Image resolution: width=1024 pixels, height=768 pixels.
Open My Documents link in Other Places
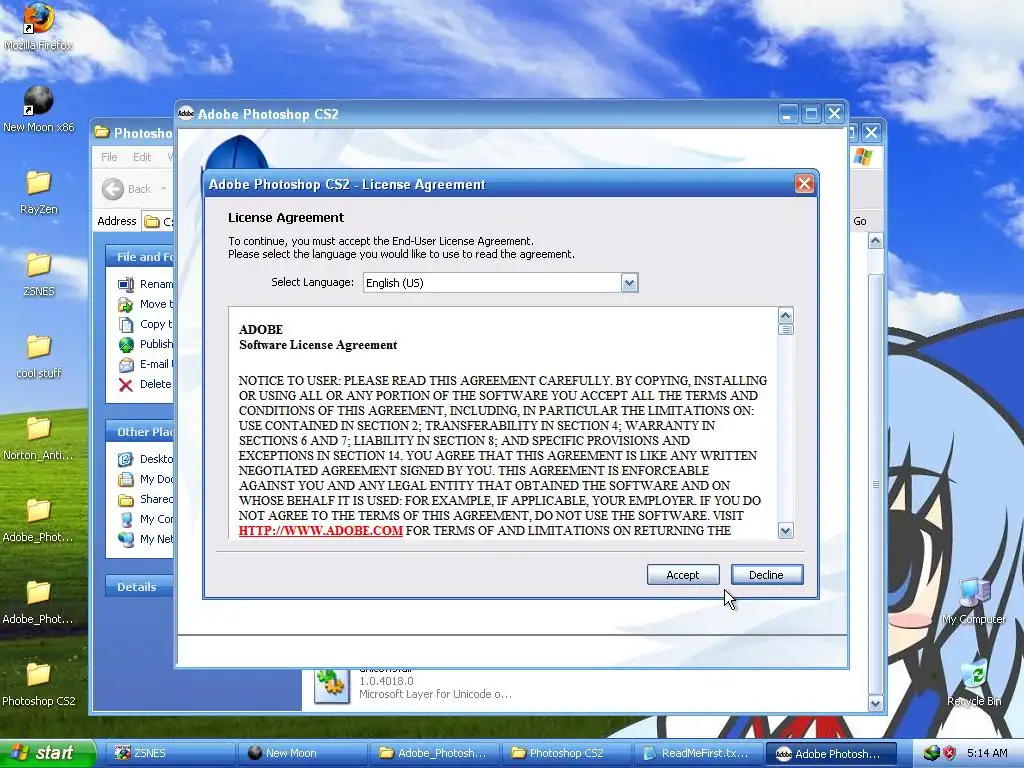pyautogui.click(x=146, y=479)
